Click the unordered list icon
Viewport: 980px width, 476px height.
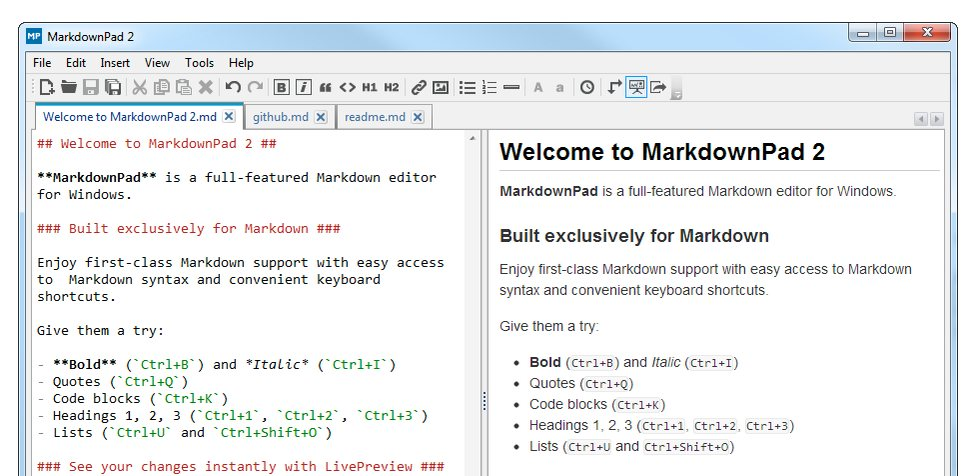[467, 87]
